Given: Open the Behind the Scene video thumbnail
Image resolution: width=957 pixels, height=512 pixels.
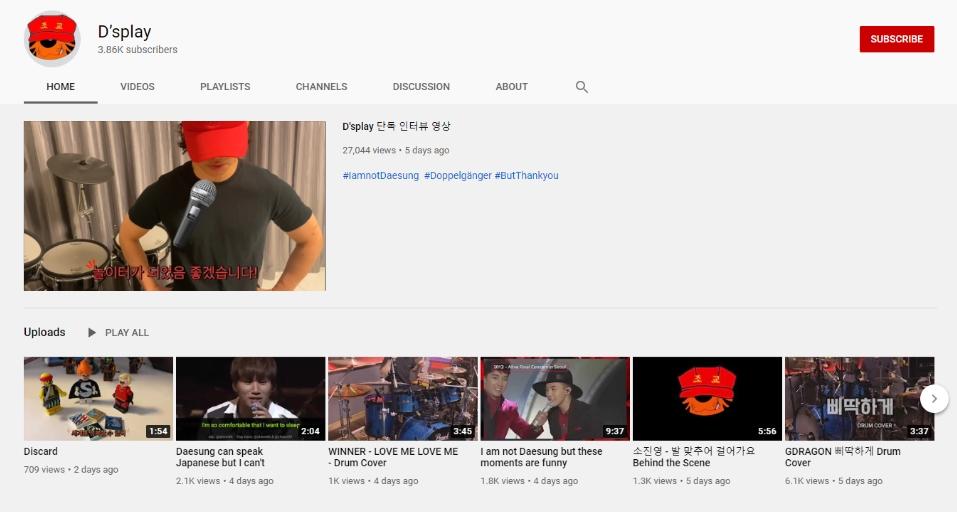Looking at the screenshot, I should tap(707, 398).
